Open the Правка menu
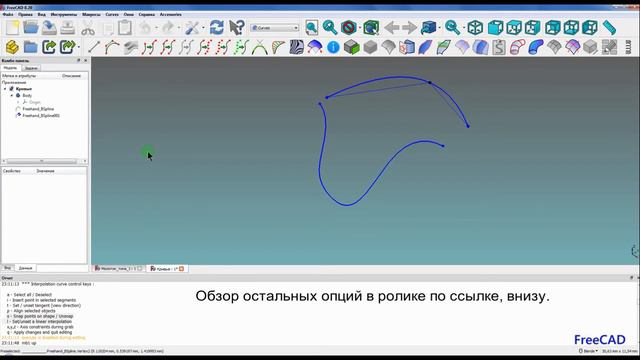The width and height of the screenshot is (640, 360). tap(25, 14)
